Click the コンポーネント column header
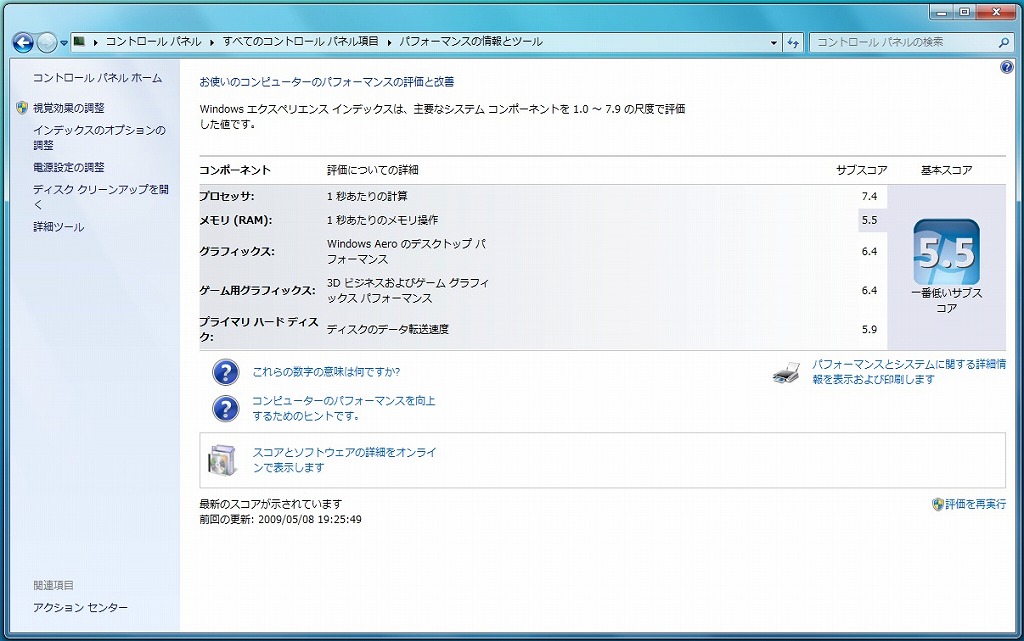1024x641 pixels. pyautogui.click(x=234, y=170)
